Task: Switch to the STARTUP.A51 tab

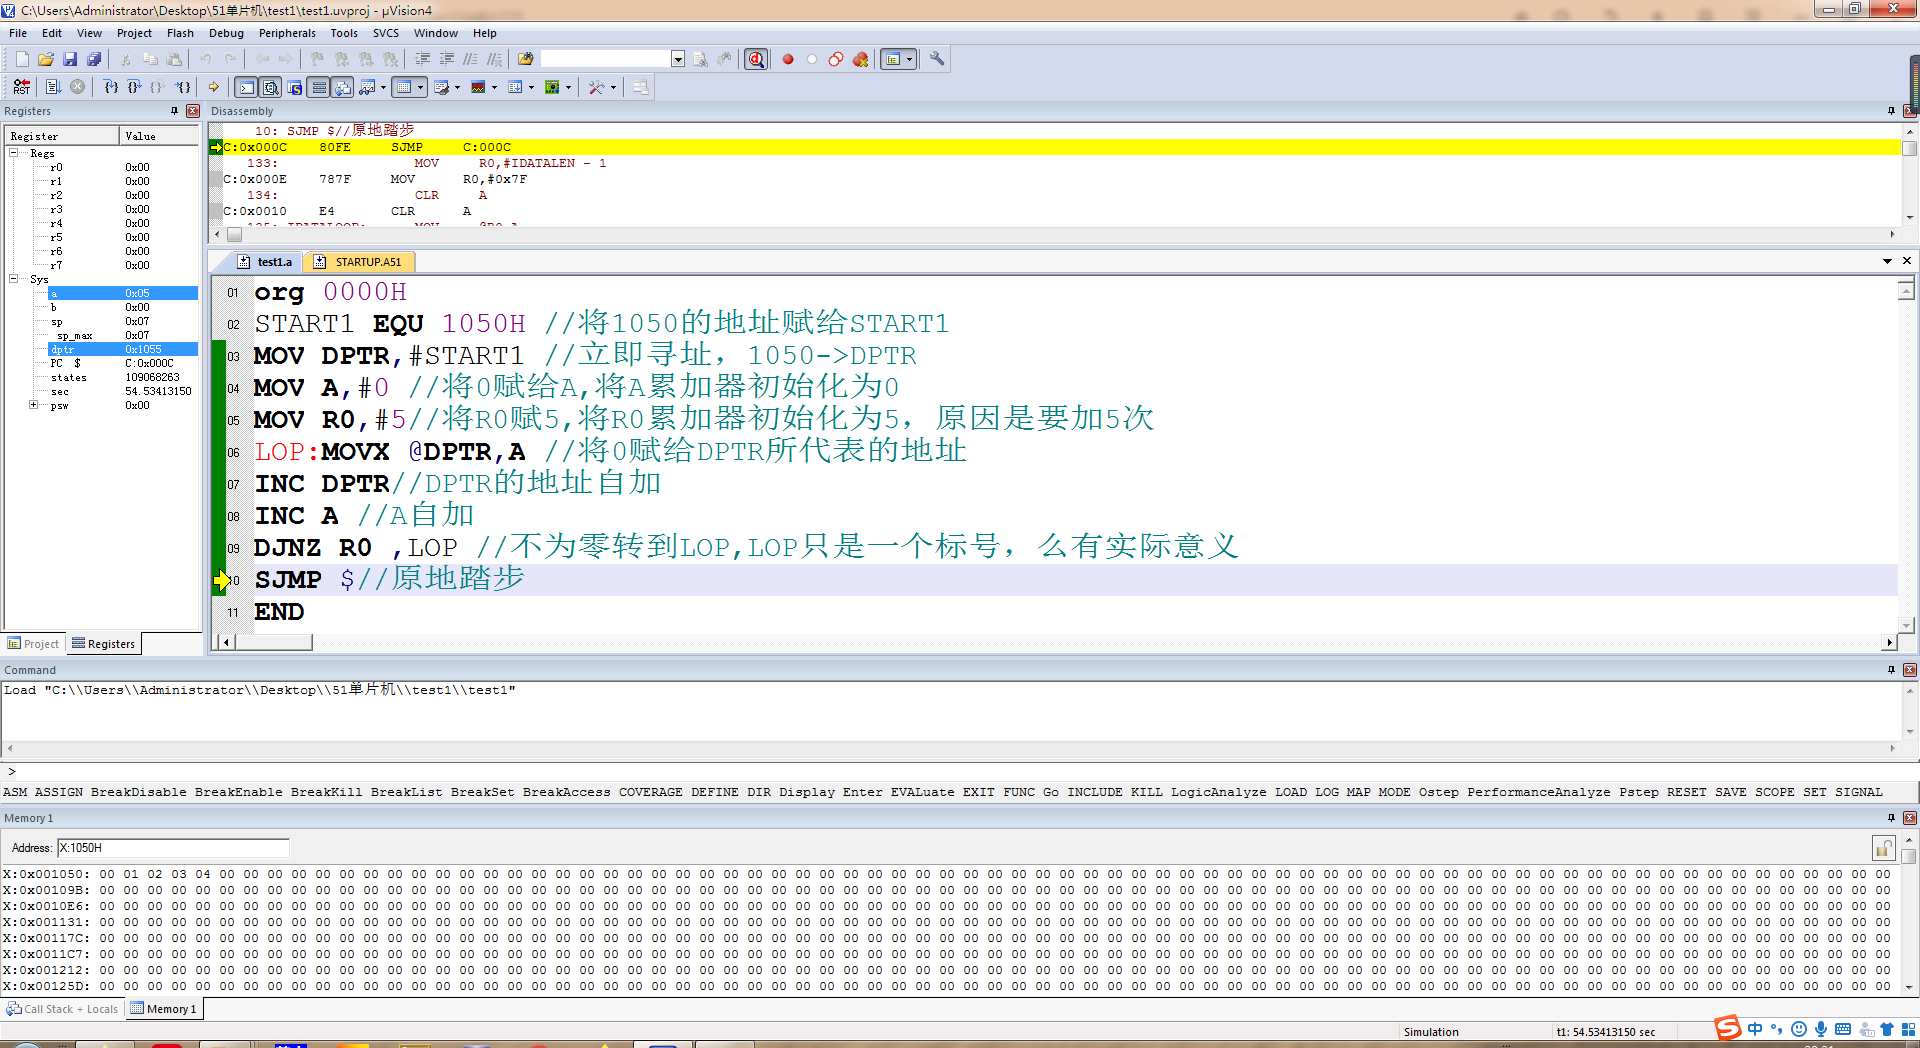Action: [358, 262]
